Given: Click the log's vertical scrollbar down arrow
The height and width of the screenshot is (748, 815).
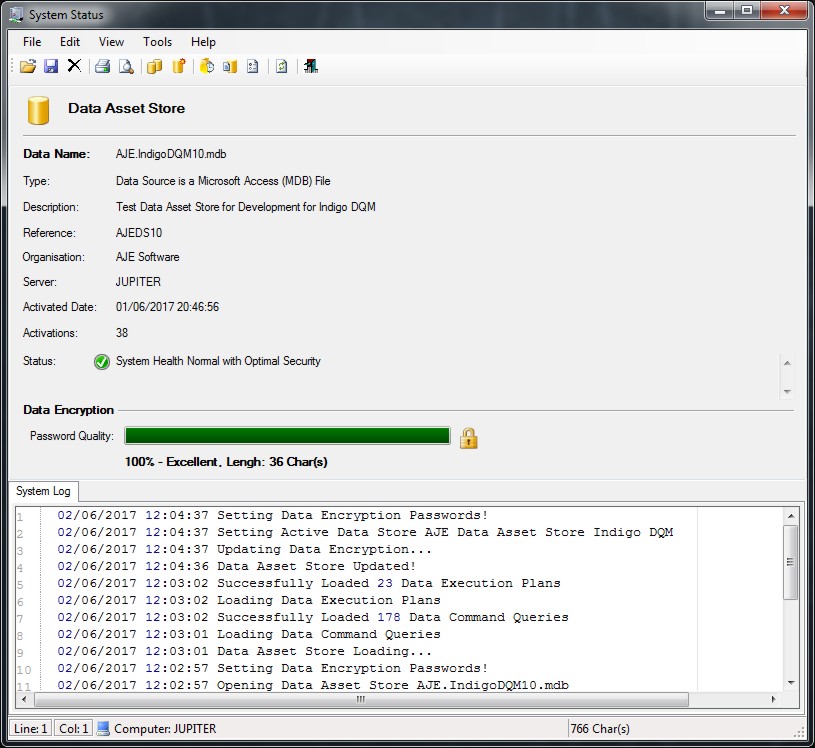Looking at the screenshot, I should (x=790, y=682).
